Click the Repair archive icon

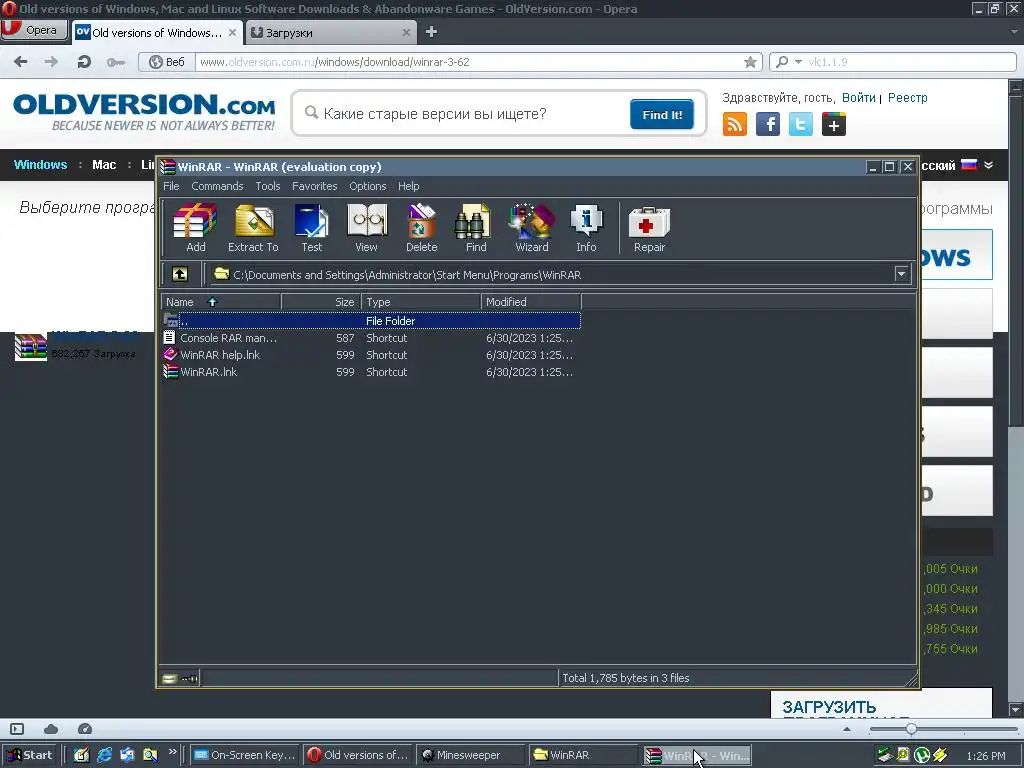(649, 227)
